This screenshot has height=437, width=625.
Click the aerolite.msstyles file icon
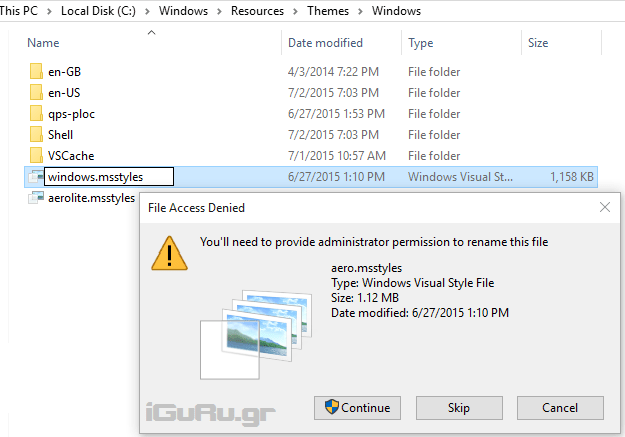click(x=35, y=198)
